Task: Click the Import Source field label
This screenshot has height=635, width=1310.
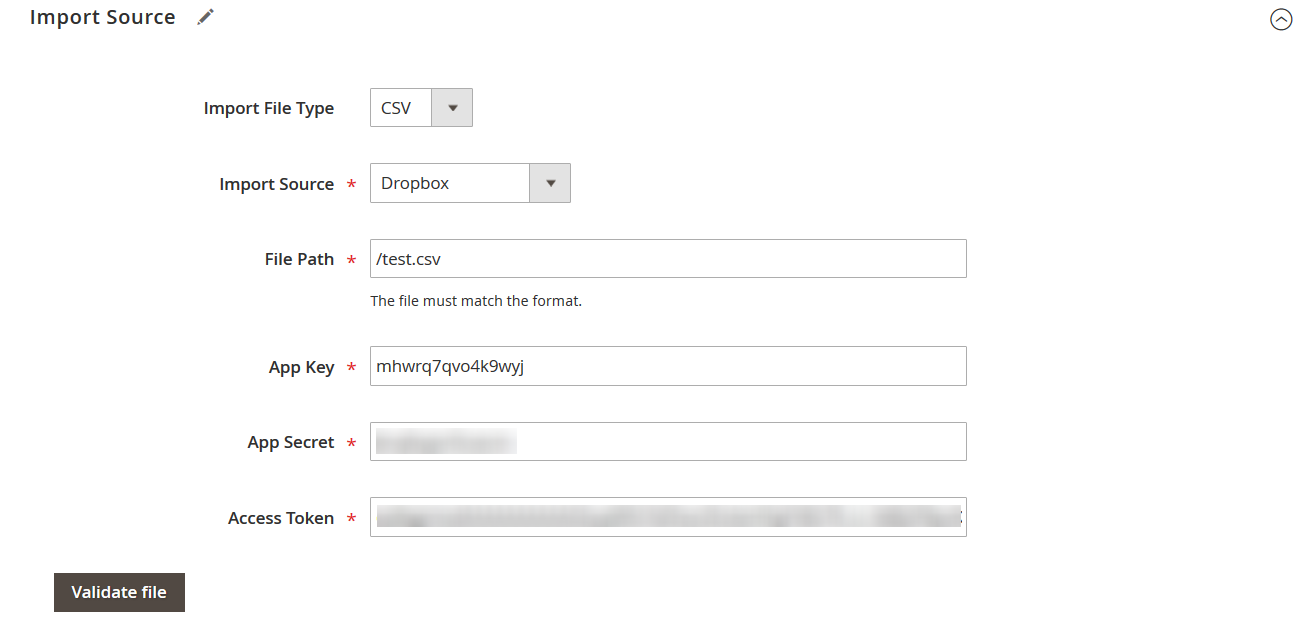Action: click(277, 184)
